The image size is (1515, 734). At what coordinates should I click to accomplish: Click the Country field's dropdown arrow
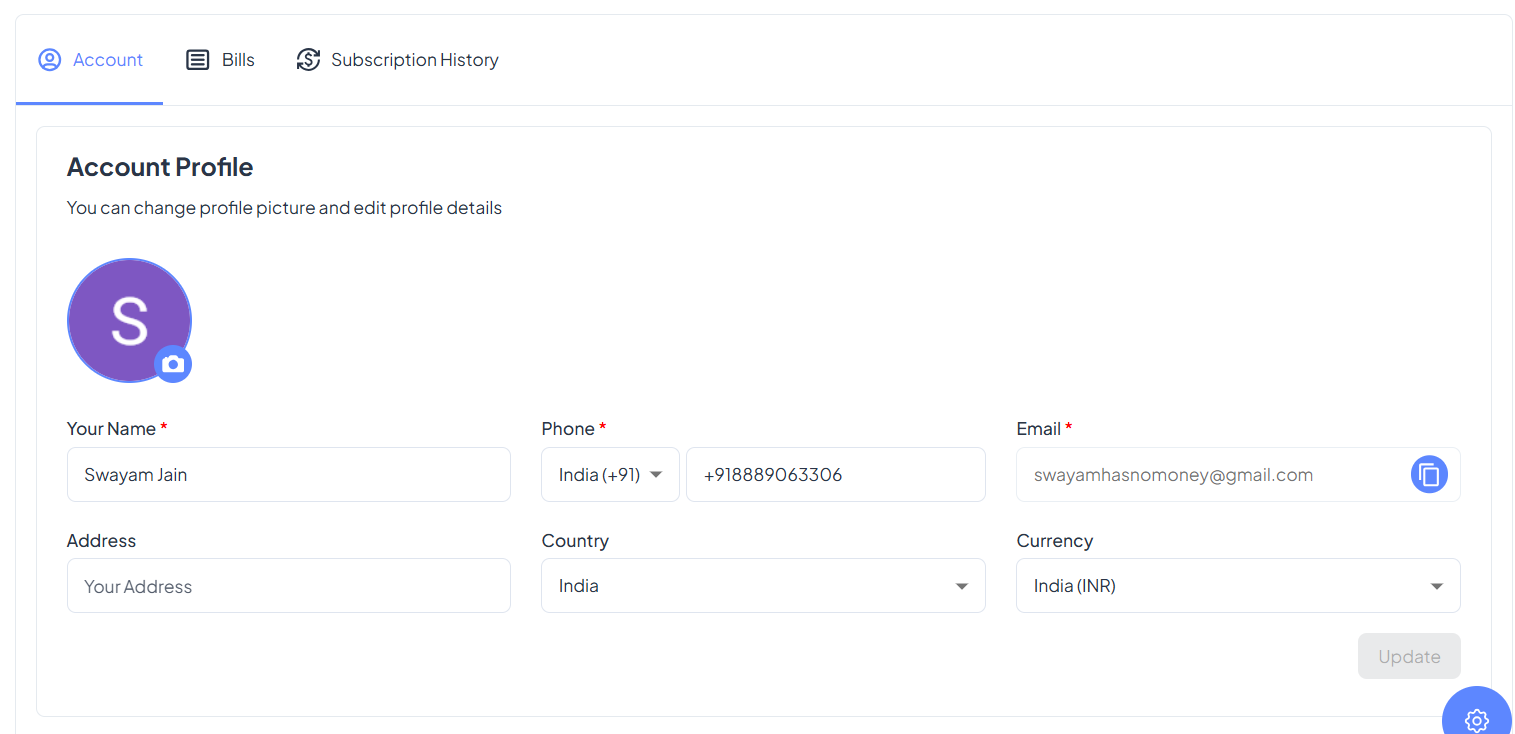coord(961,586)
